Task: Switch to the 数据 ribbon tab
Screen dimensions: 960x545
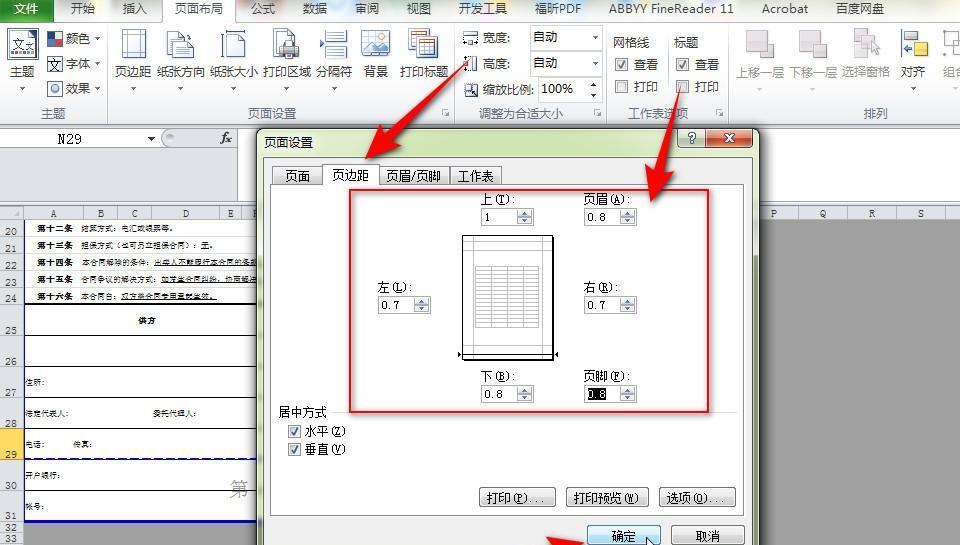Action: 315,9
